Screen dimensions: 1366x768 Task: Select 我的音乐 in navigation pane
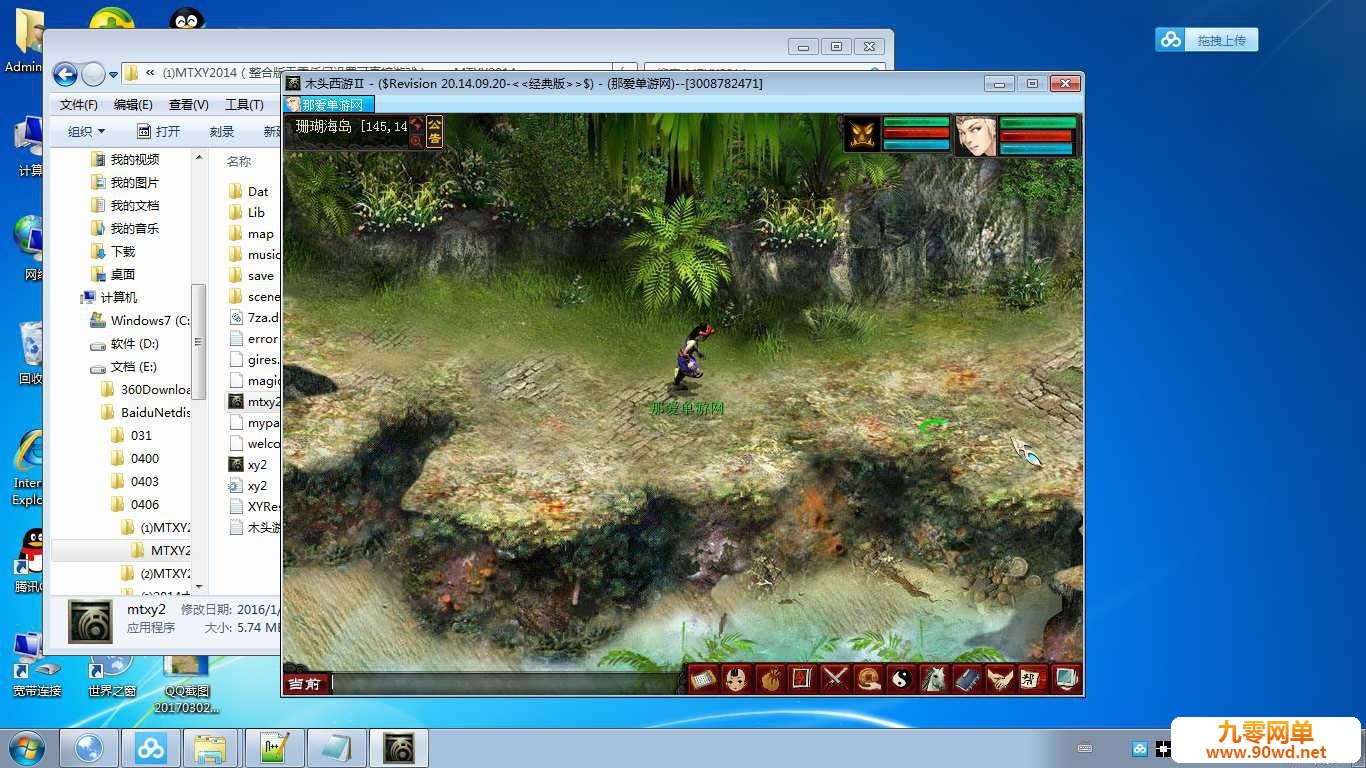tap(125, 228)
